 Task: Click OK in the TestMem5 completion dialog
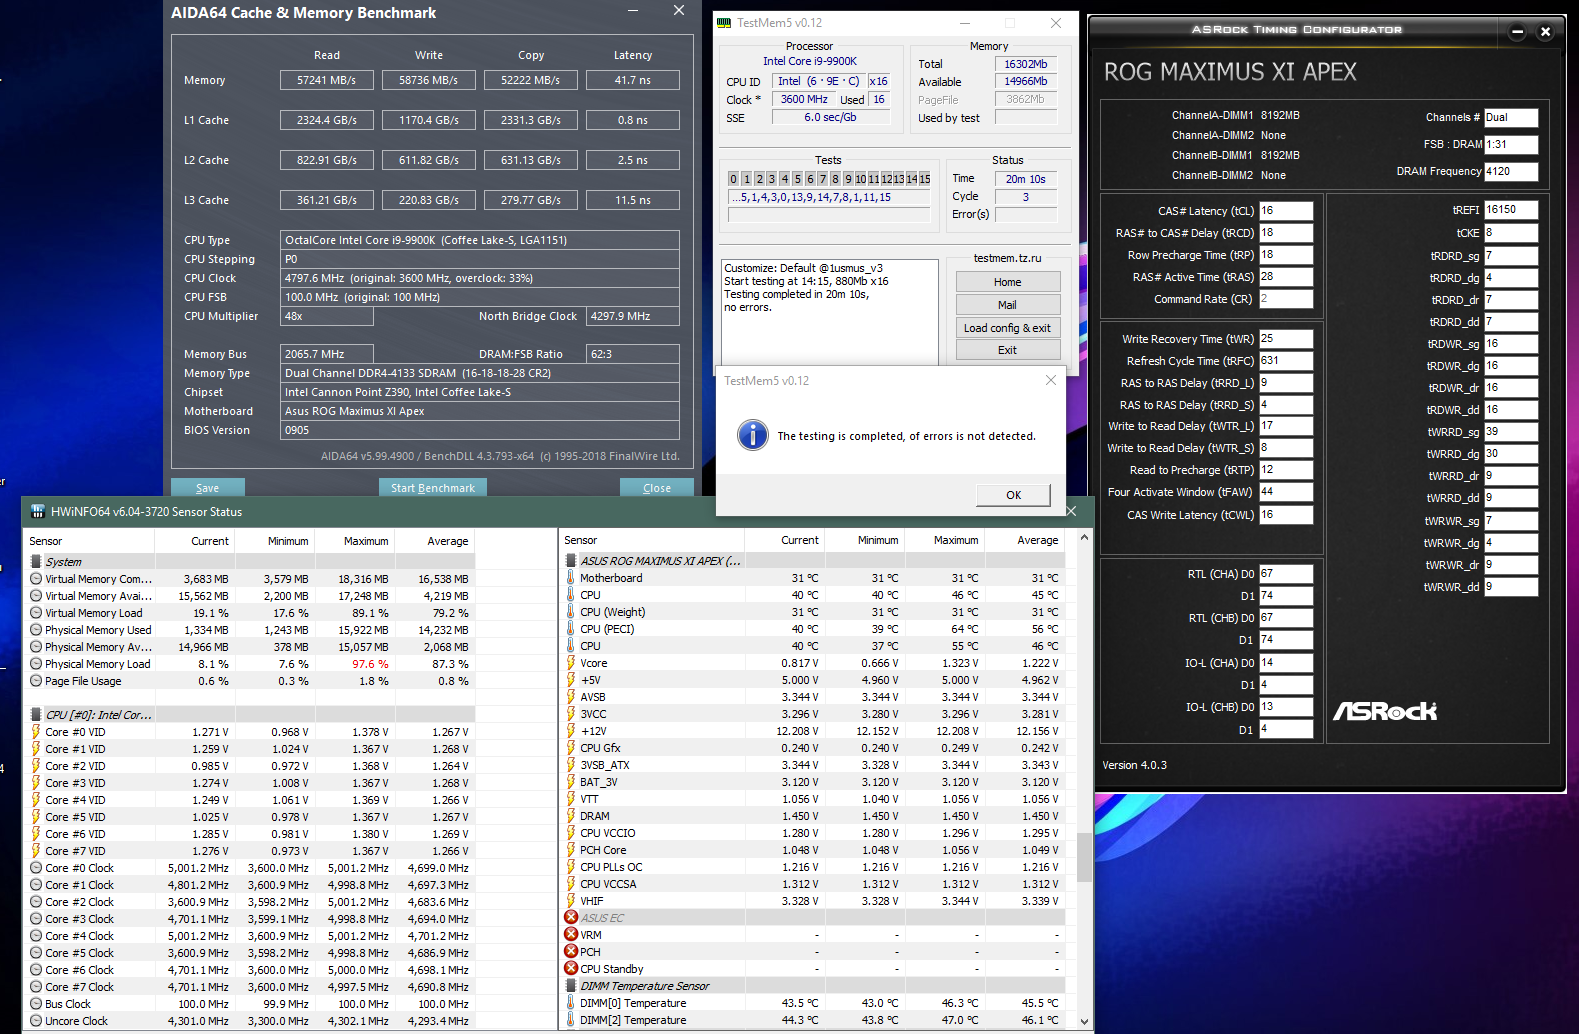(1014, 495)
